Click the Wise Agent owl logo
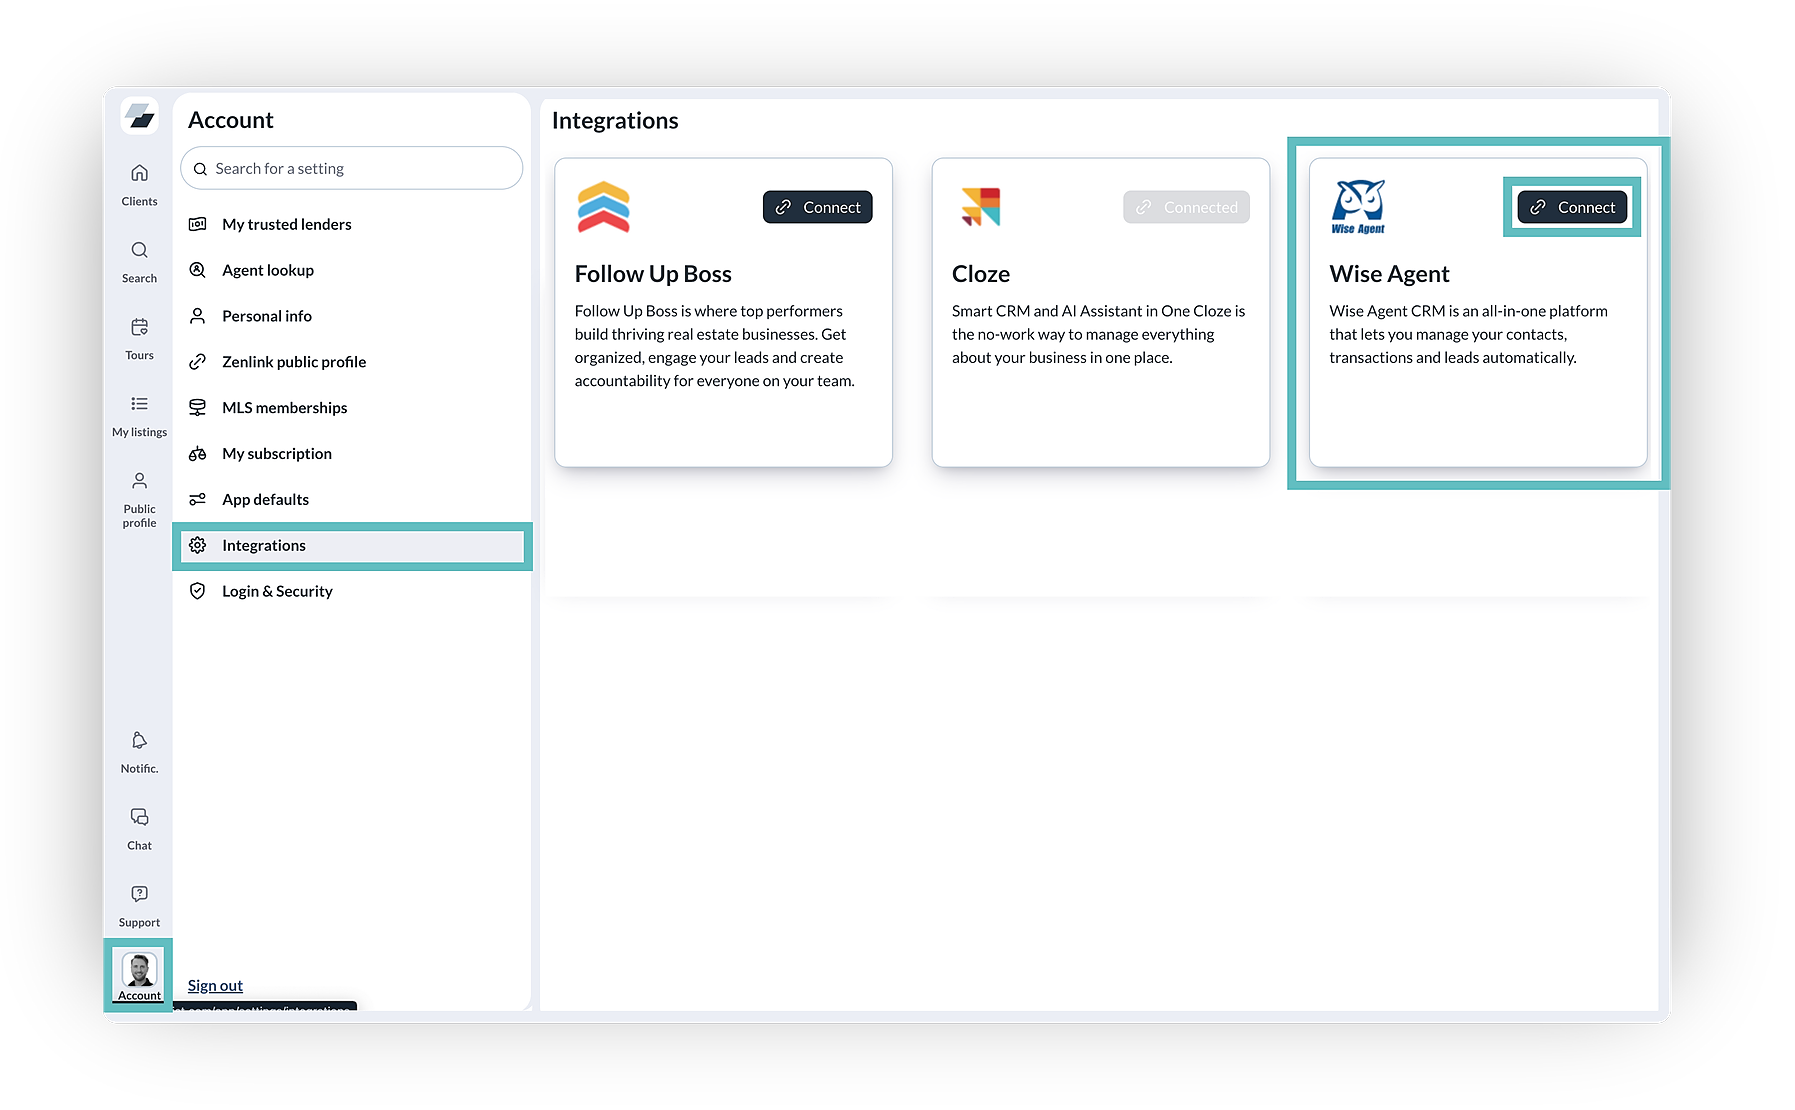 (1358, 207)
